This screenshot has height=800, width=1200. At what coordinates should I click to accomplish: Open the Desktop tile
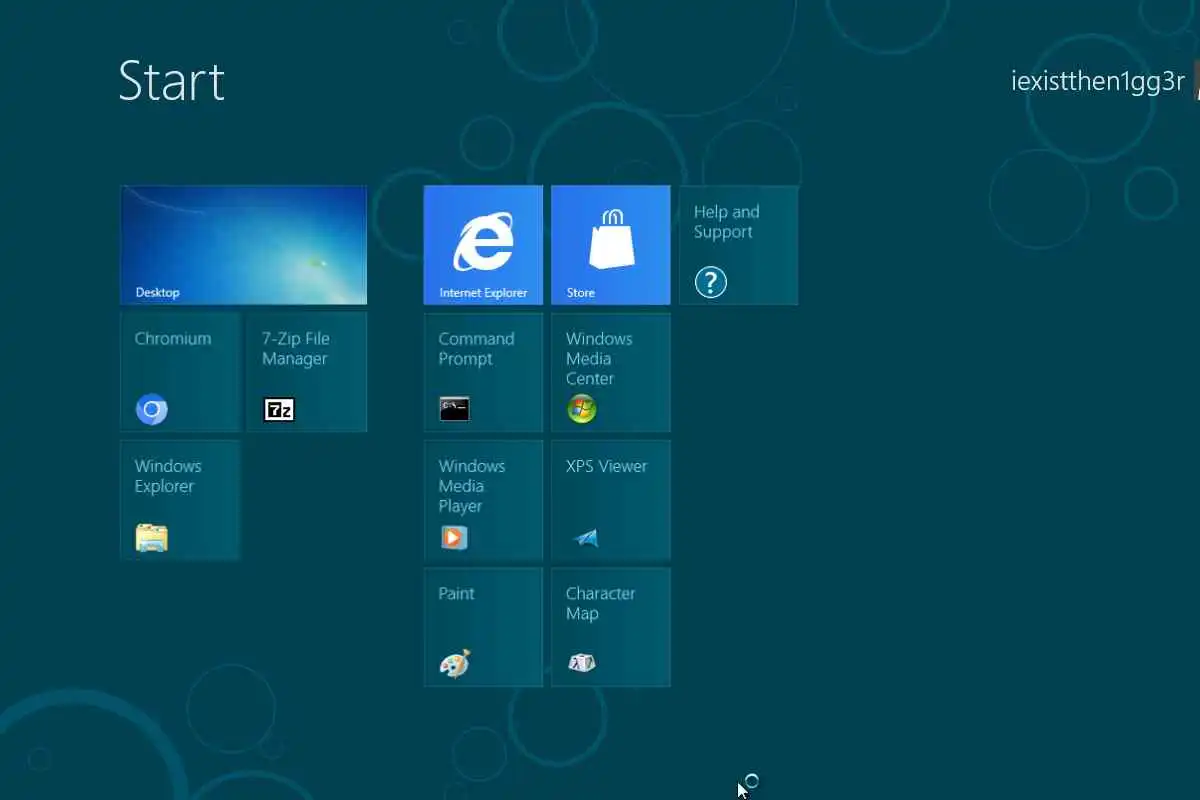coord(243,244)
